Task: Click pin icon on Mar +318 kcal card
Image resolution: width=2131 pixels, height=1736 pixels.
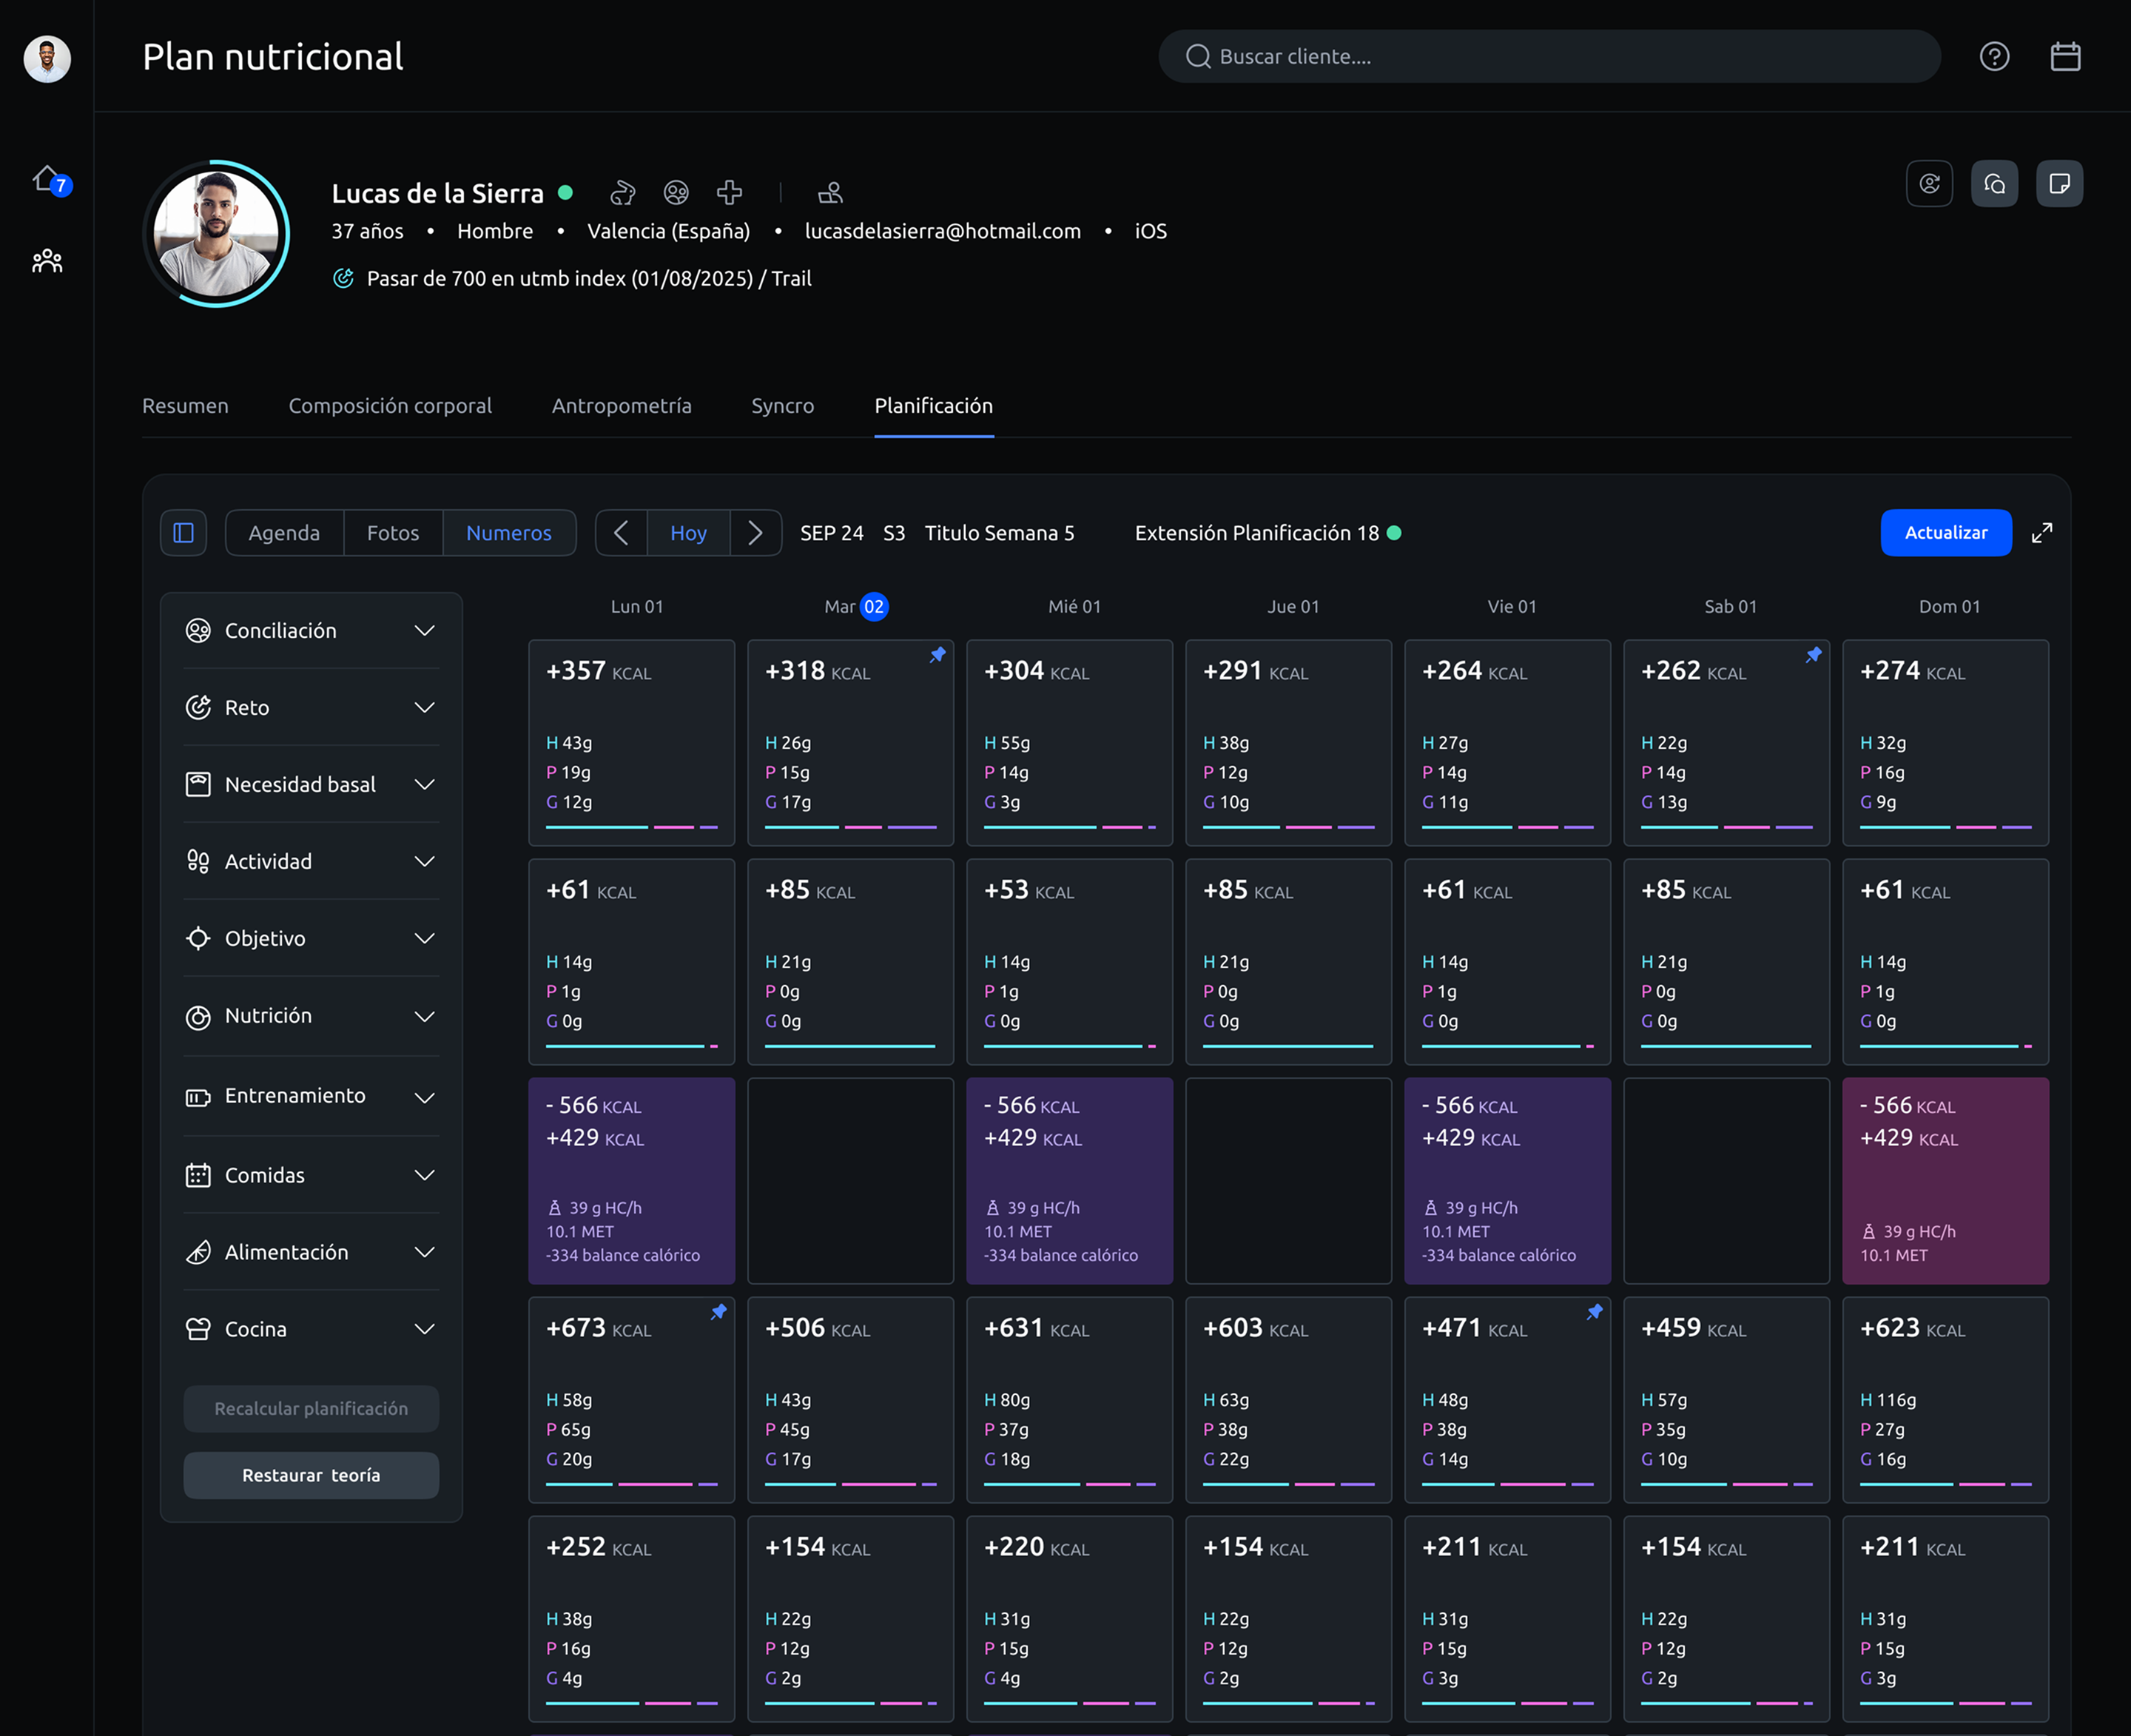Action: pos(937,655)
